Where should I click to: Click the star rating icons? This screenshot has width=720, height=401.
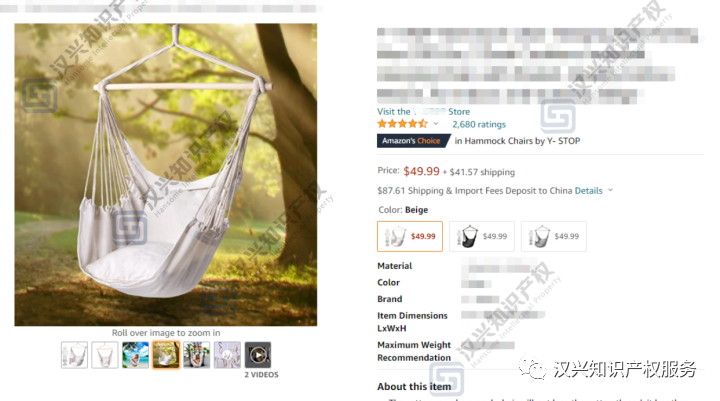[402, 124]
